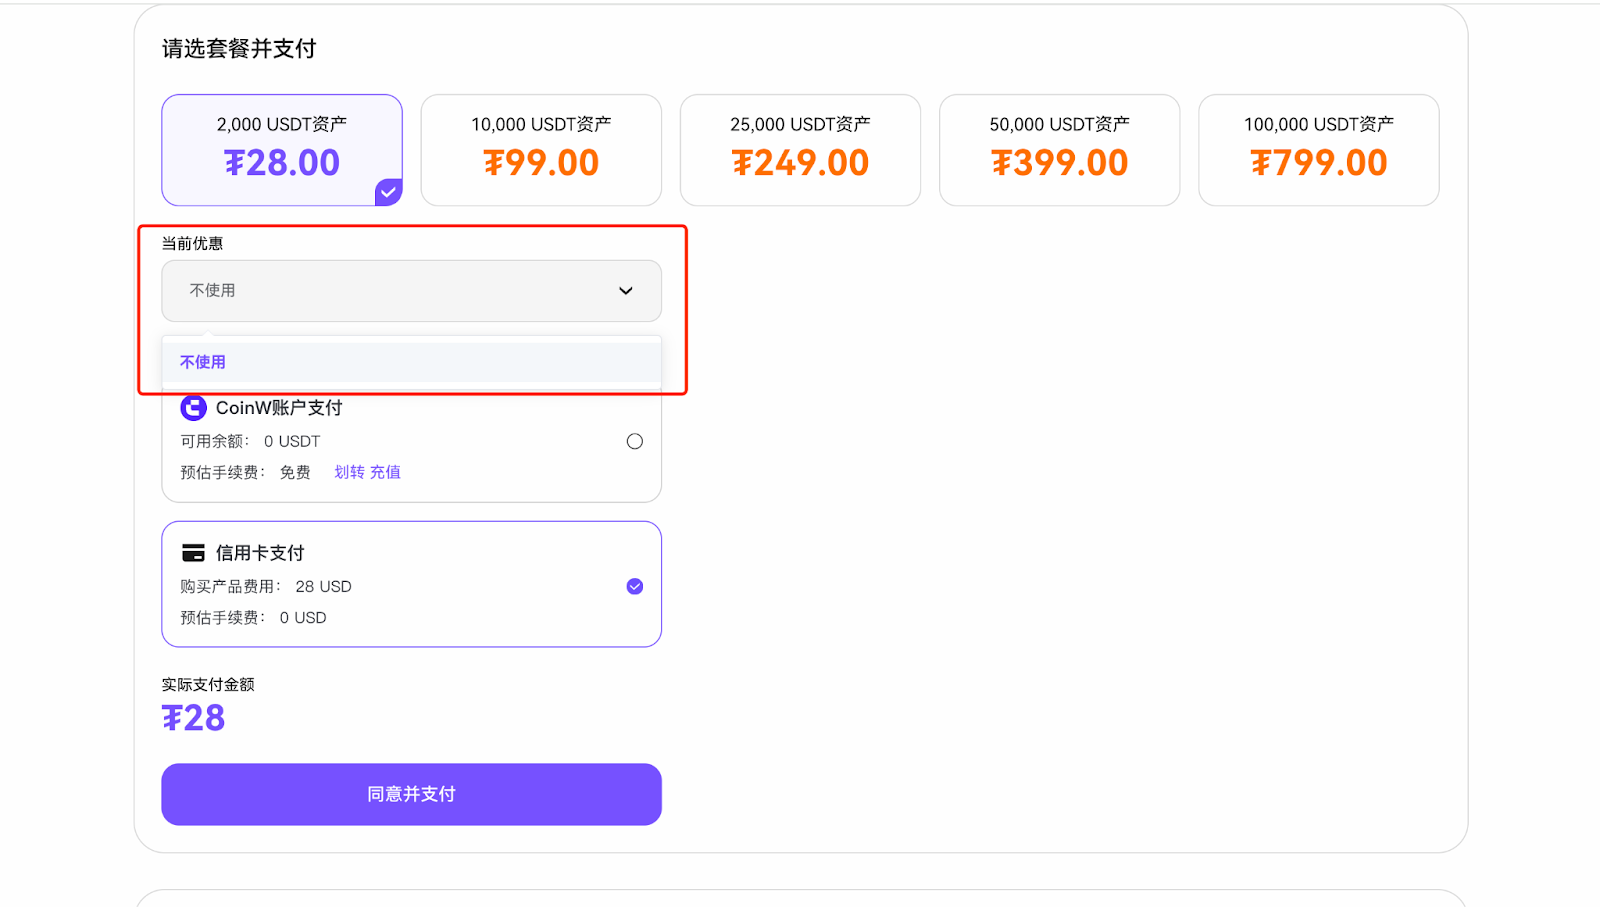Screen dimensions: 1600x907
Task: Click the ₮28 actual payment amount
Action: (194, 718)
